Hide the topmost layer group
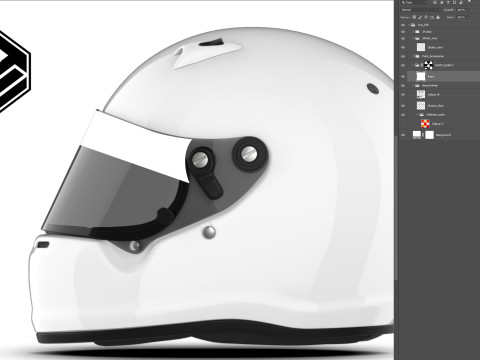The image size is (480, 360). click(403, 25)
